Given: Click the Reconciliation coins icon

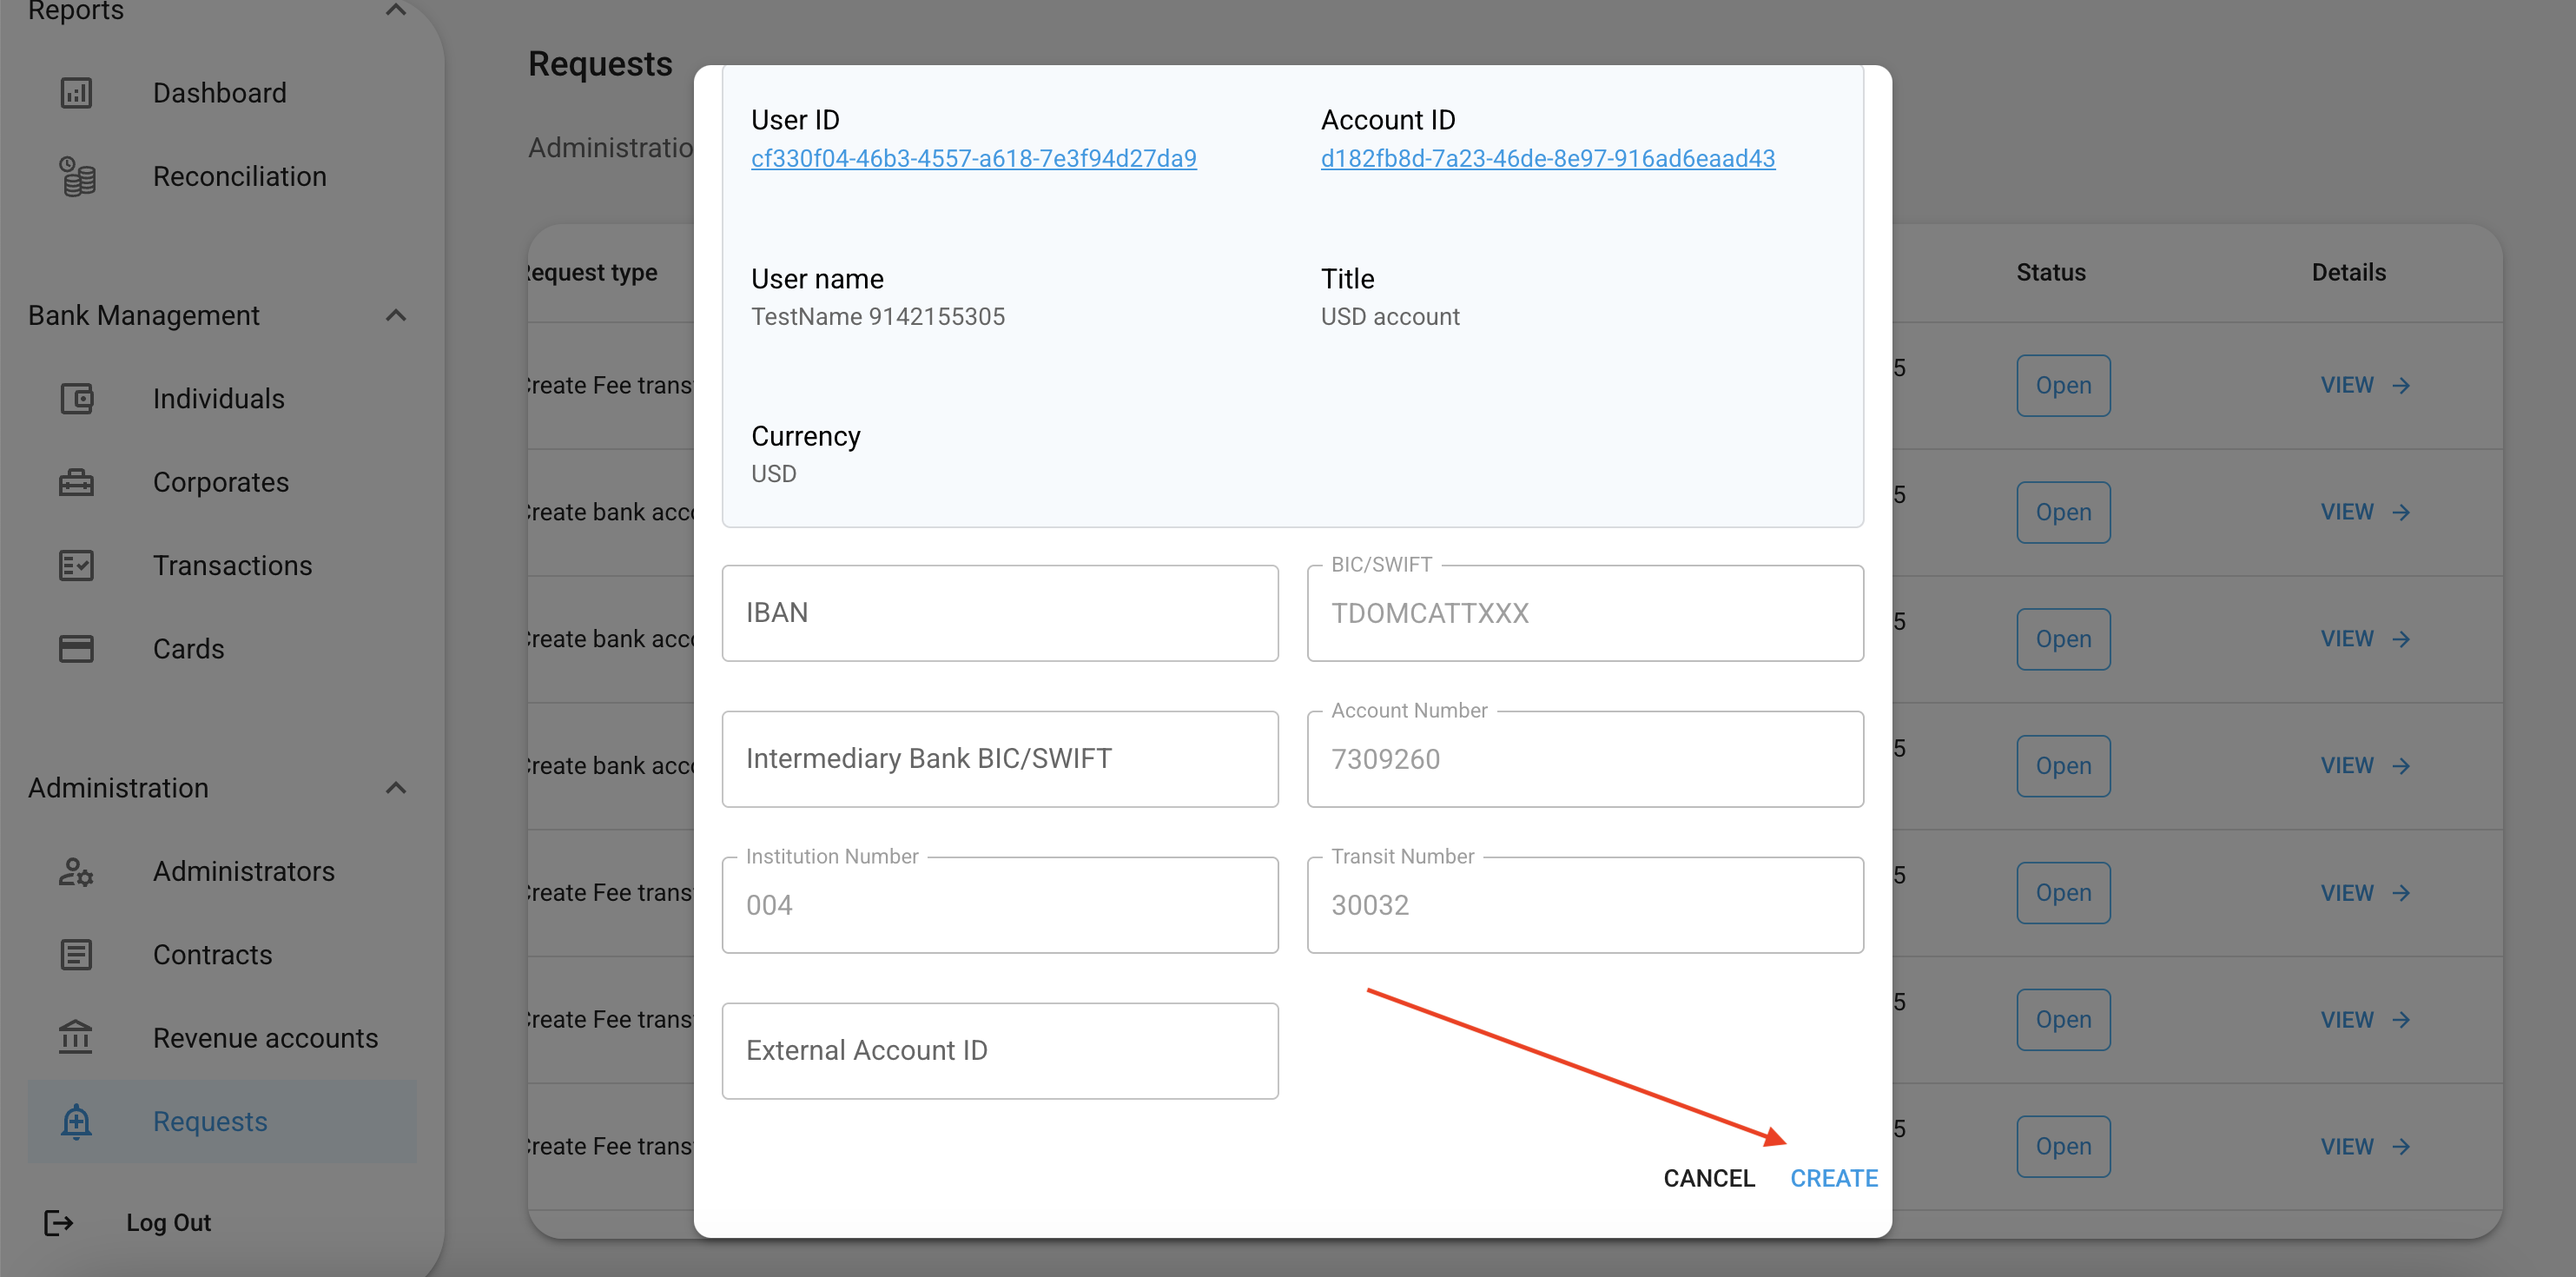Looking at the screenshot, I should pyautogui.click(x=77, y=176).
